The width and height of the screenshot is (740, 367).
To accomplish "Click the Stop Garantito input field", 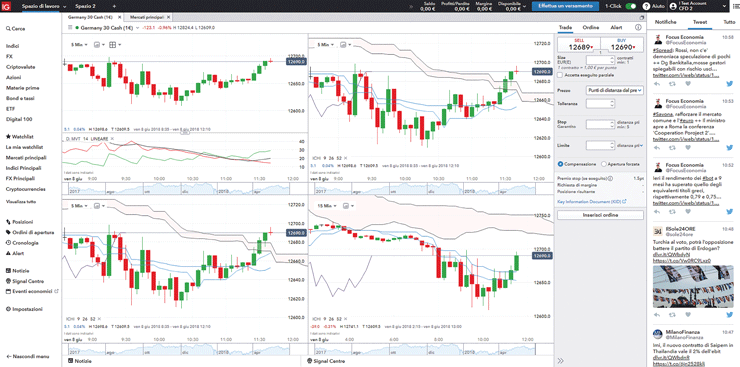I will pyautogui.click(x=599, y=124).
